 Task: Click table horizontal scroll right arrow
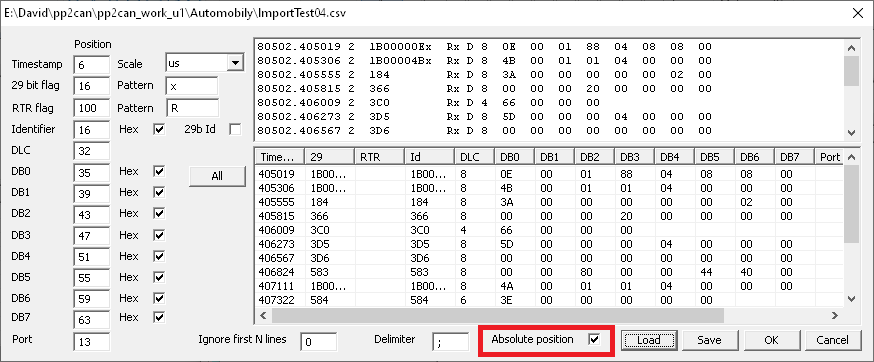834,315
